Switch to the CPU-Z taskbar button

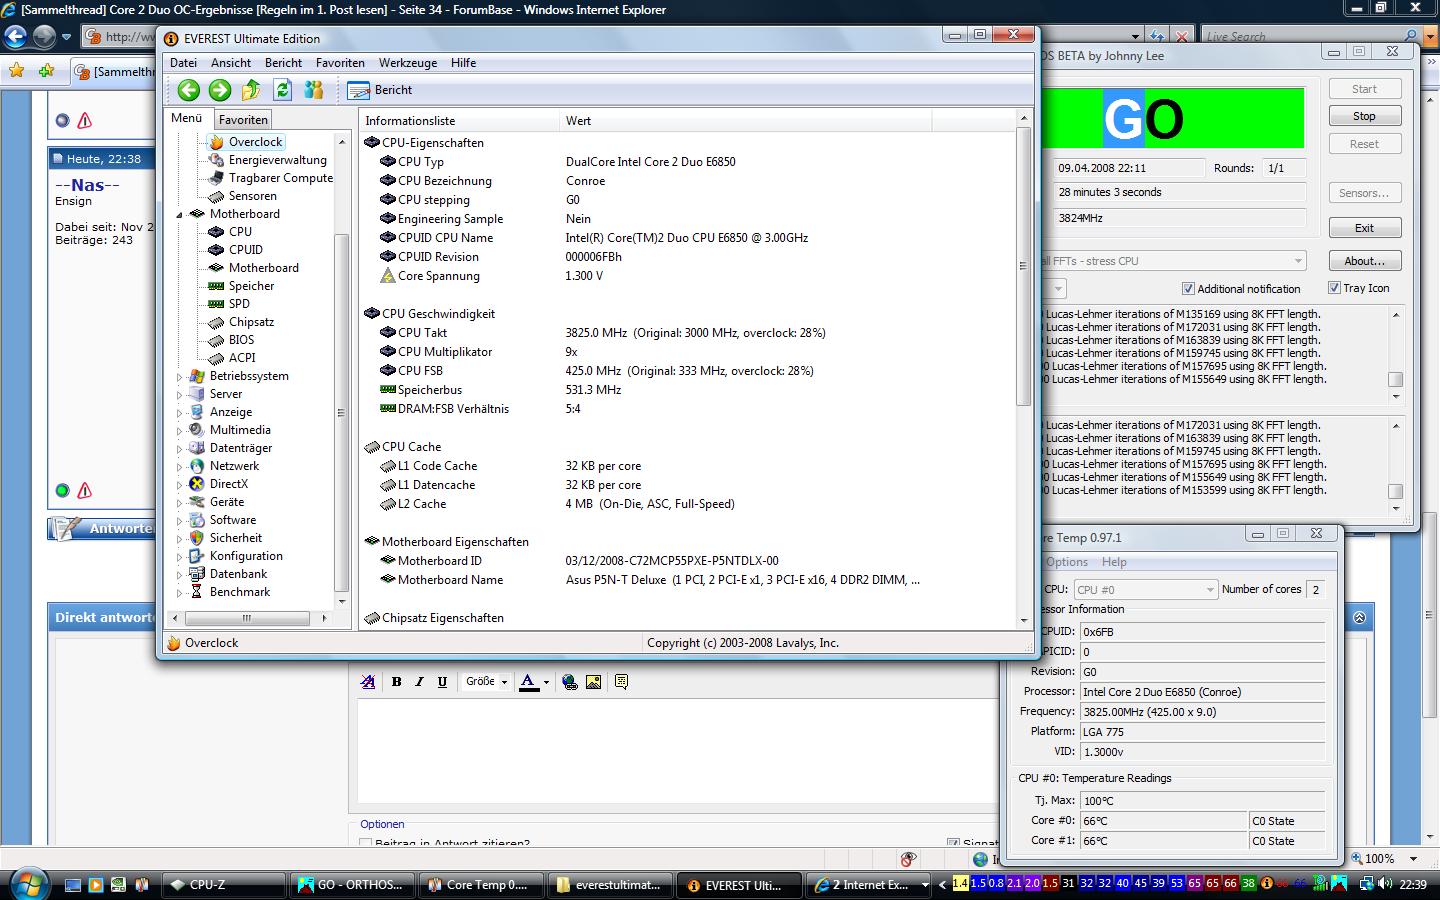[224, 885]
